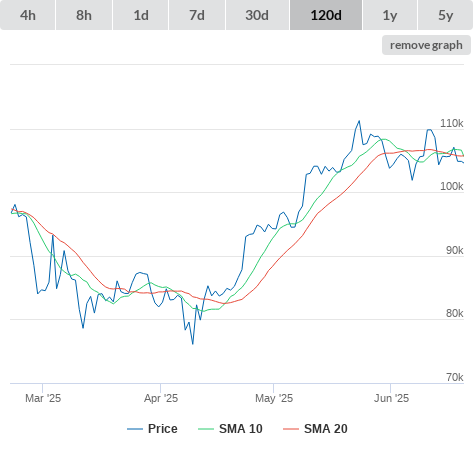
Task: Click the green SMA 10 legend marker
Action: [x=206, y=429]
